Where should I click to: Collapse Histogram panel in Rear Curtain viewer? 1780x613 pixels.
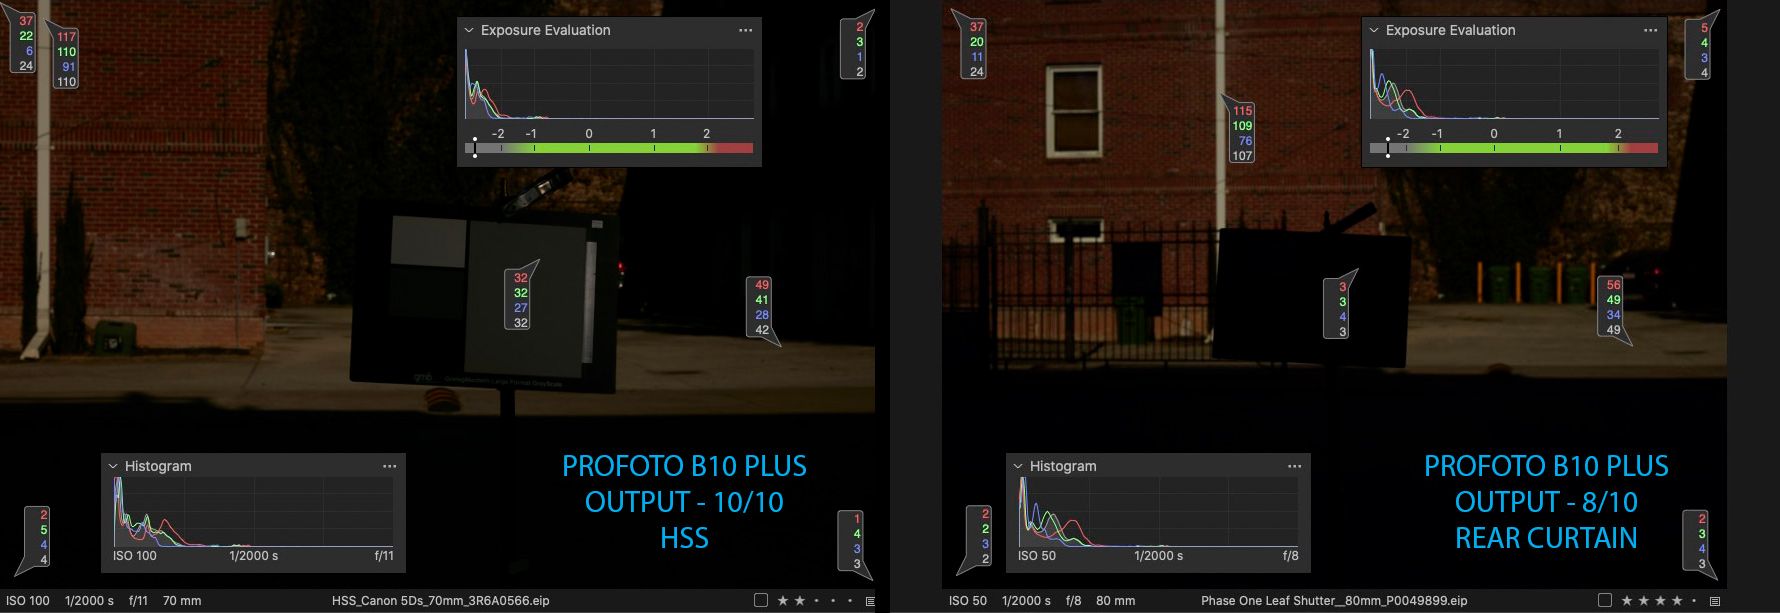pos(1018,467)
